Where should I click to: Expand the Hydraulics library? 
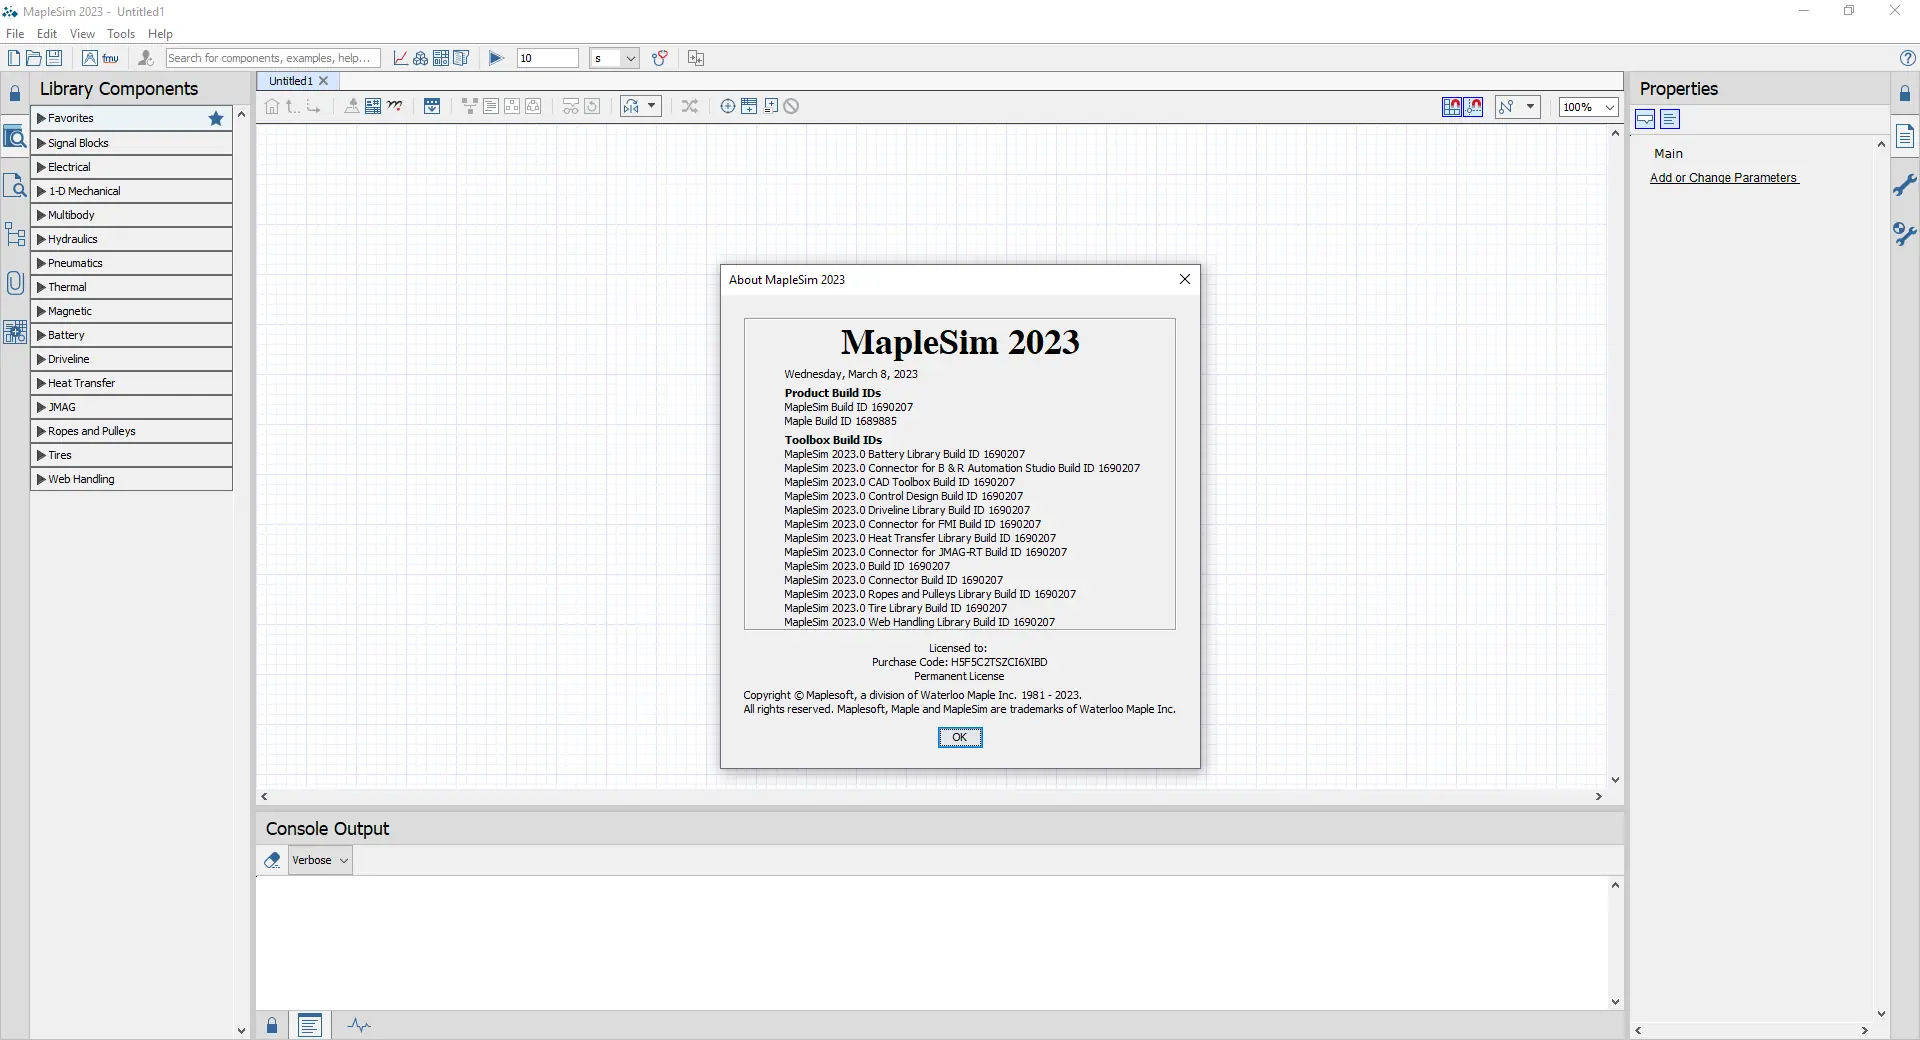pos(131,239)
